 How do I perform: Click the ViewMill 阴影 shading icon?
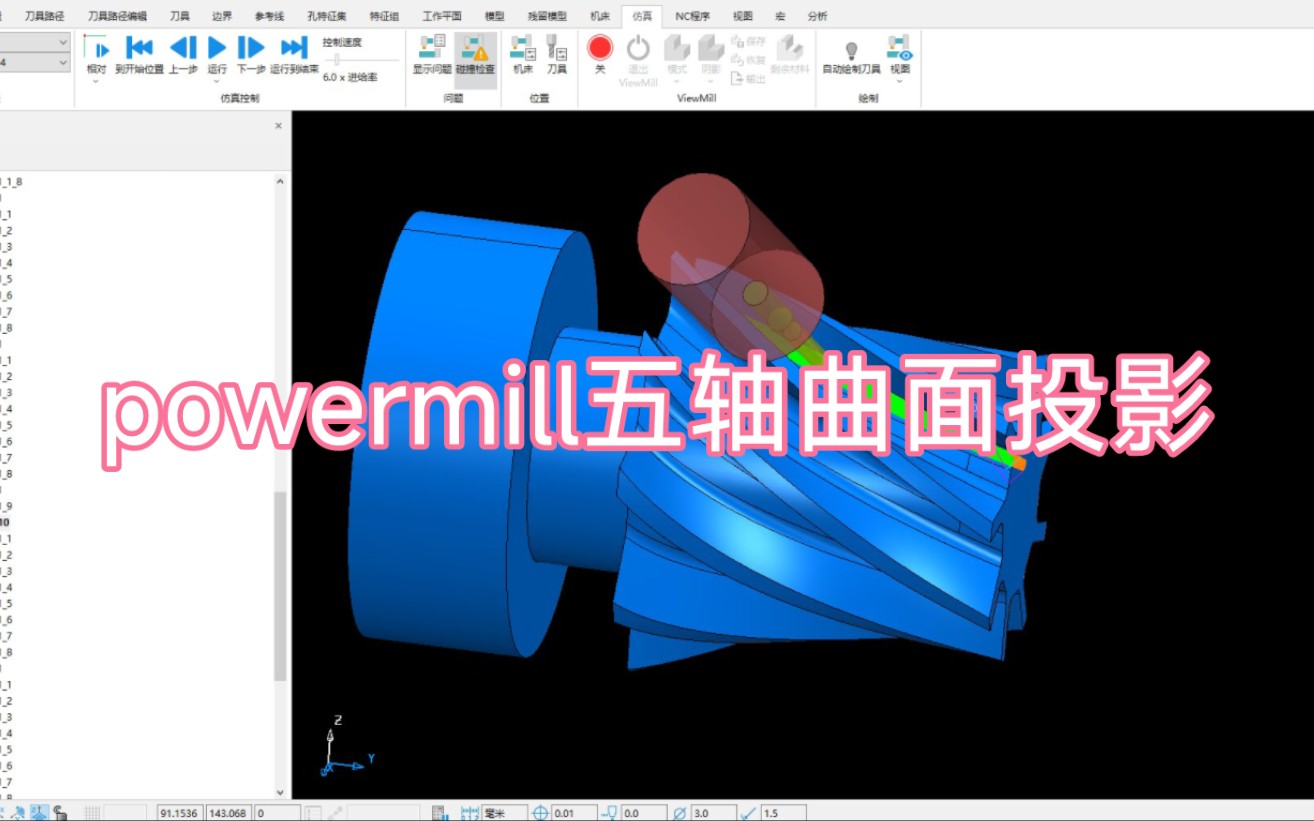click(x=710, y=47)
